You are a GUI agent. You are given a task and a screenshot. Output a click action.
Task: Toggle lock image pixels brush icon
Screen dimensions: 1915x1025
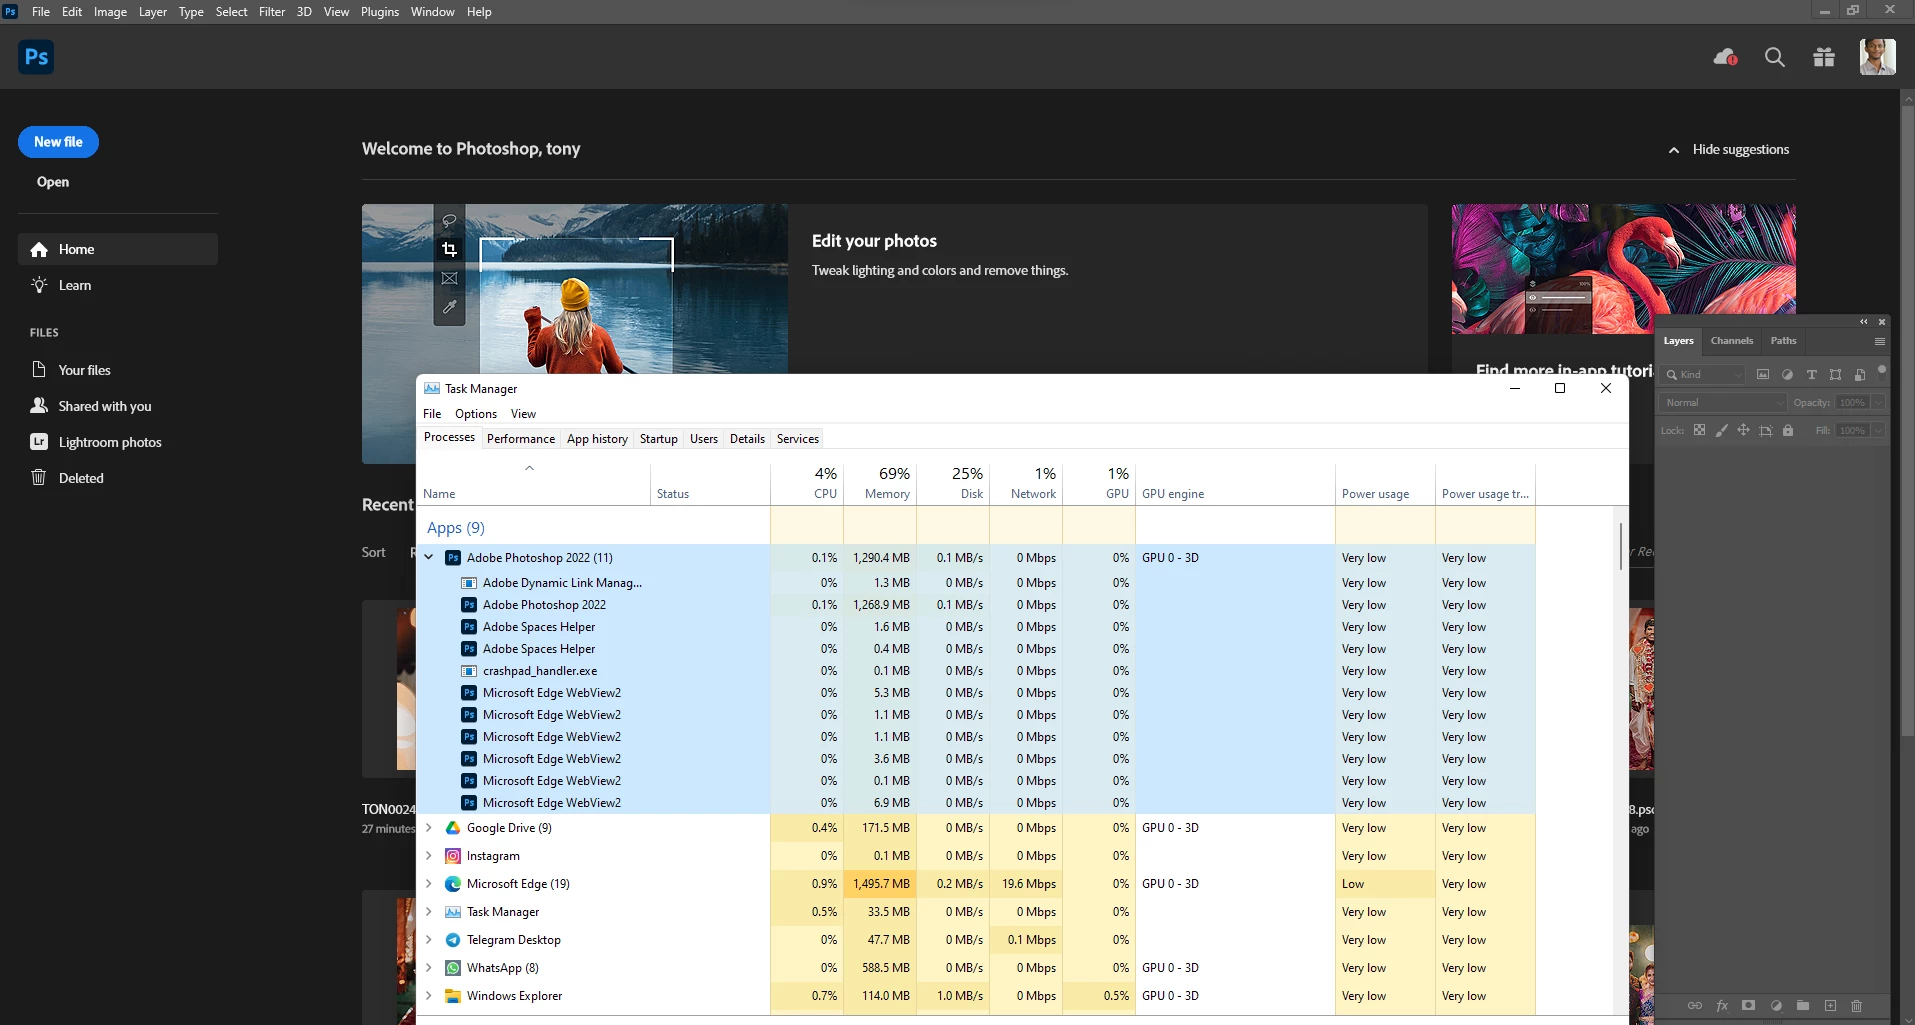tap(1721, 430)
